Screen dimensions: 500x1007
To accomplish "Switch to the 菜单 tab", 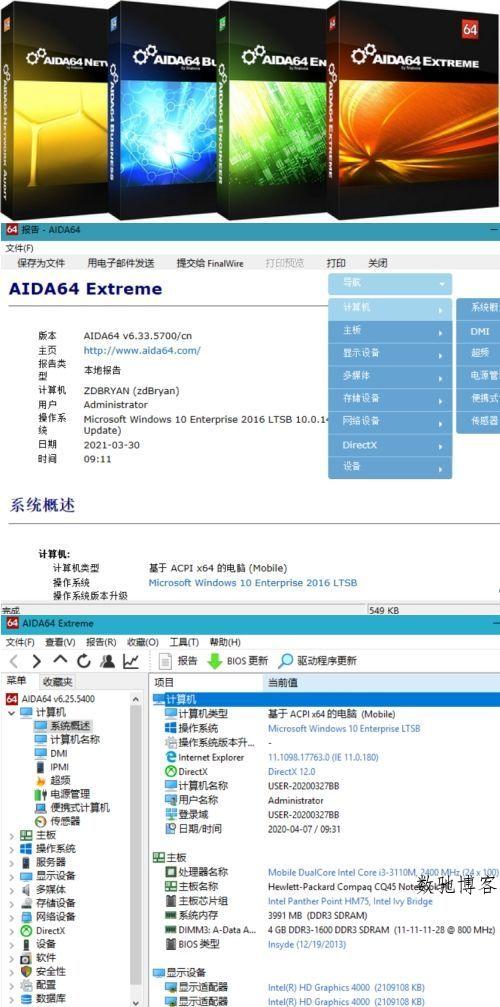I will coord(17,681).
